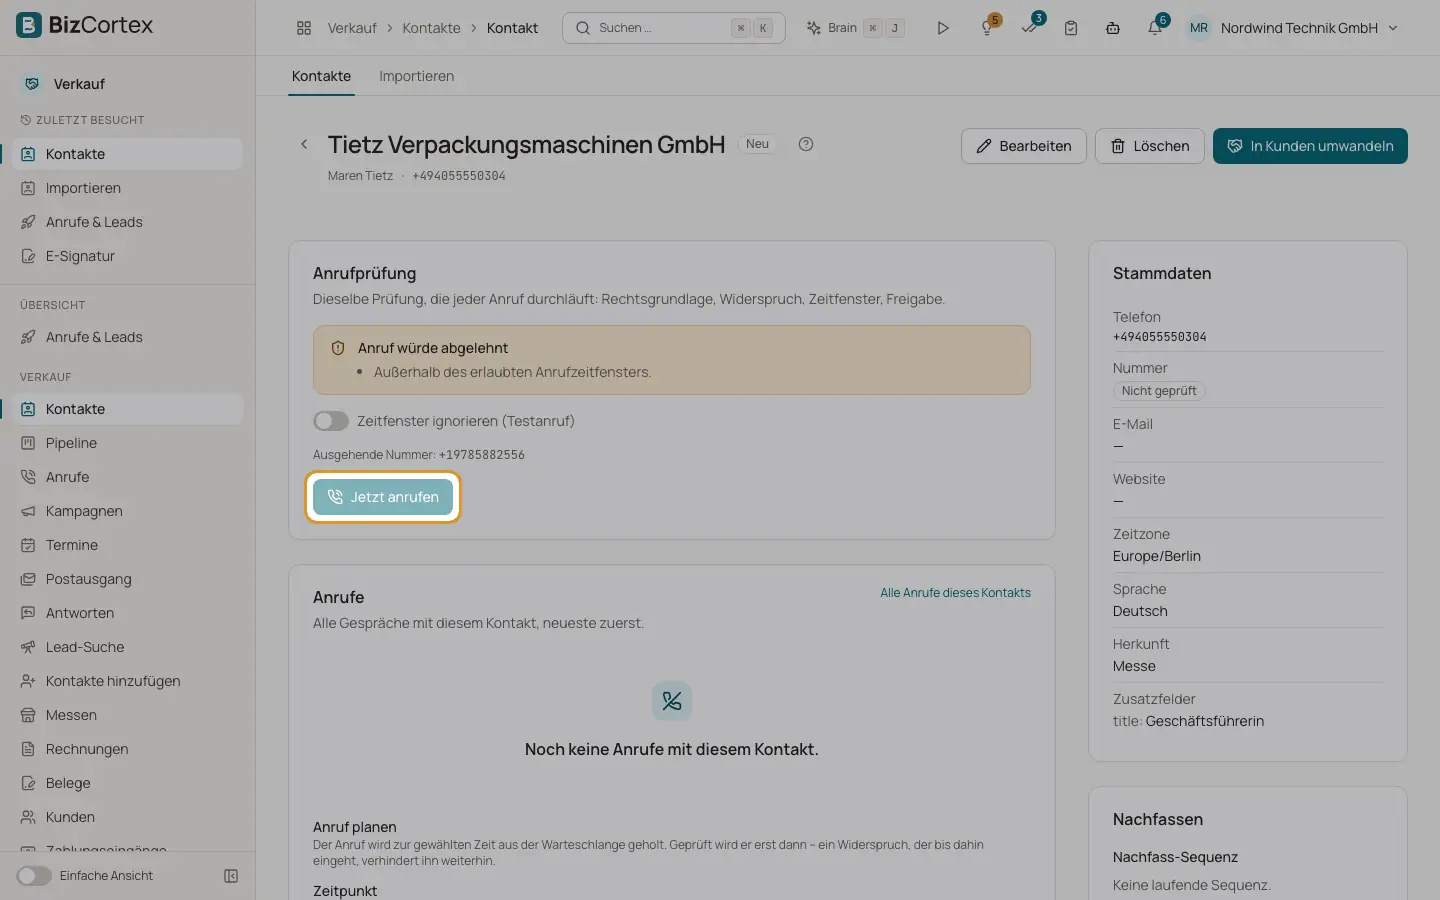1440x900 pixels.
Task: Click the Suchen search field
Action: point(674,28)
